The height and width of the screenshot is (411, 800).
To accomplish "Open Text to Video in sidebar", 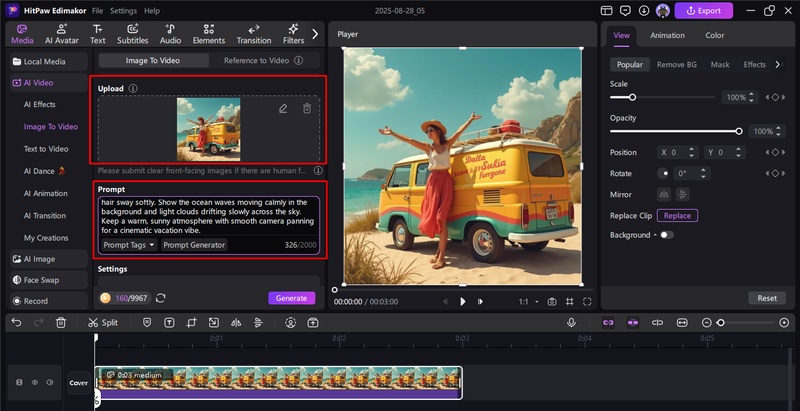I will pos(46,149).
